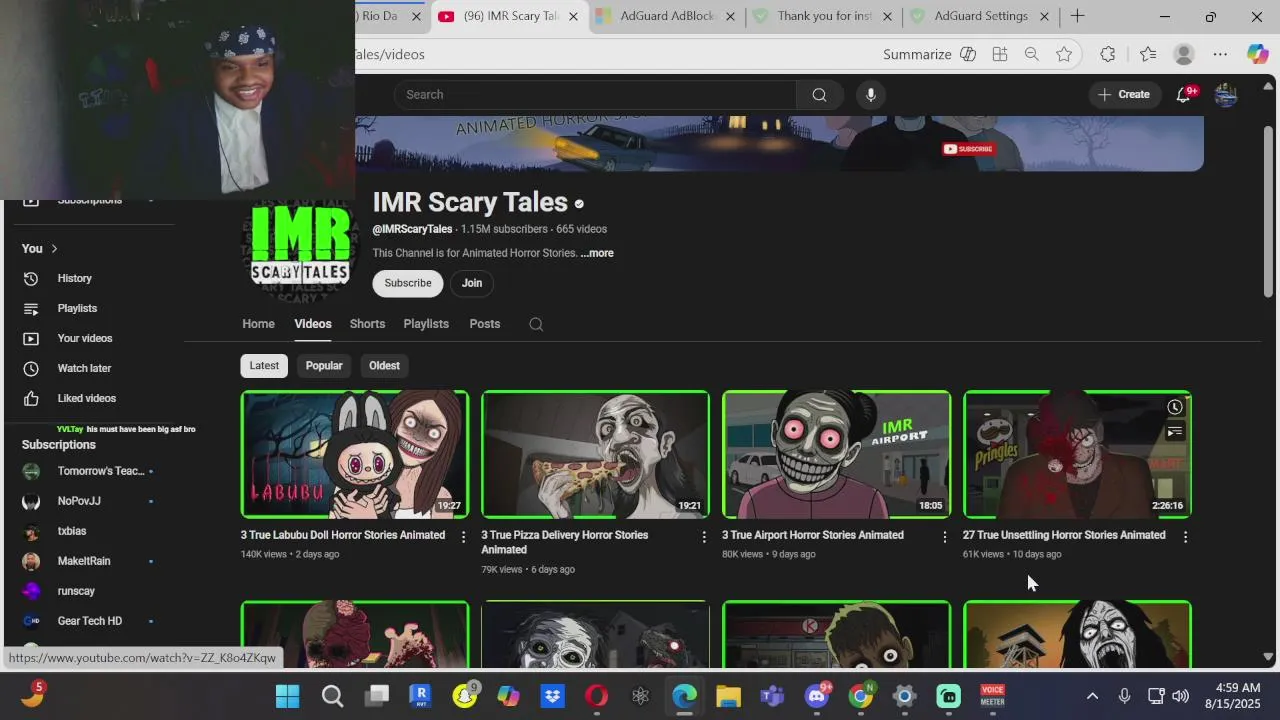Click the channel search magnifier icon
The height and width of the screenshot is (720, 1280).
click(x=536, y=324)
